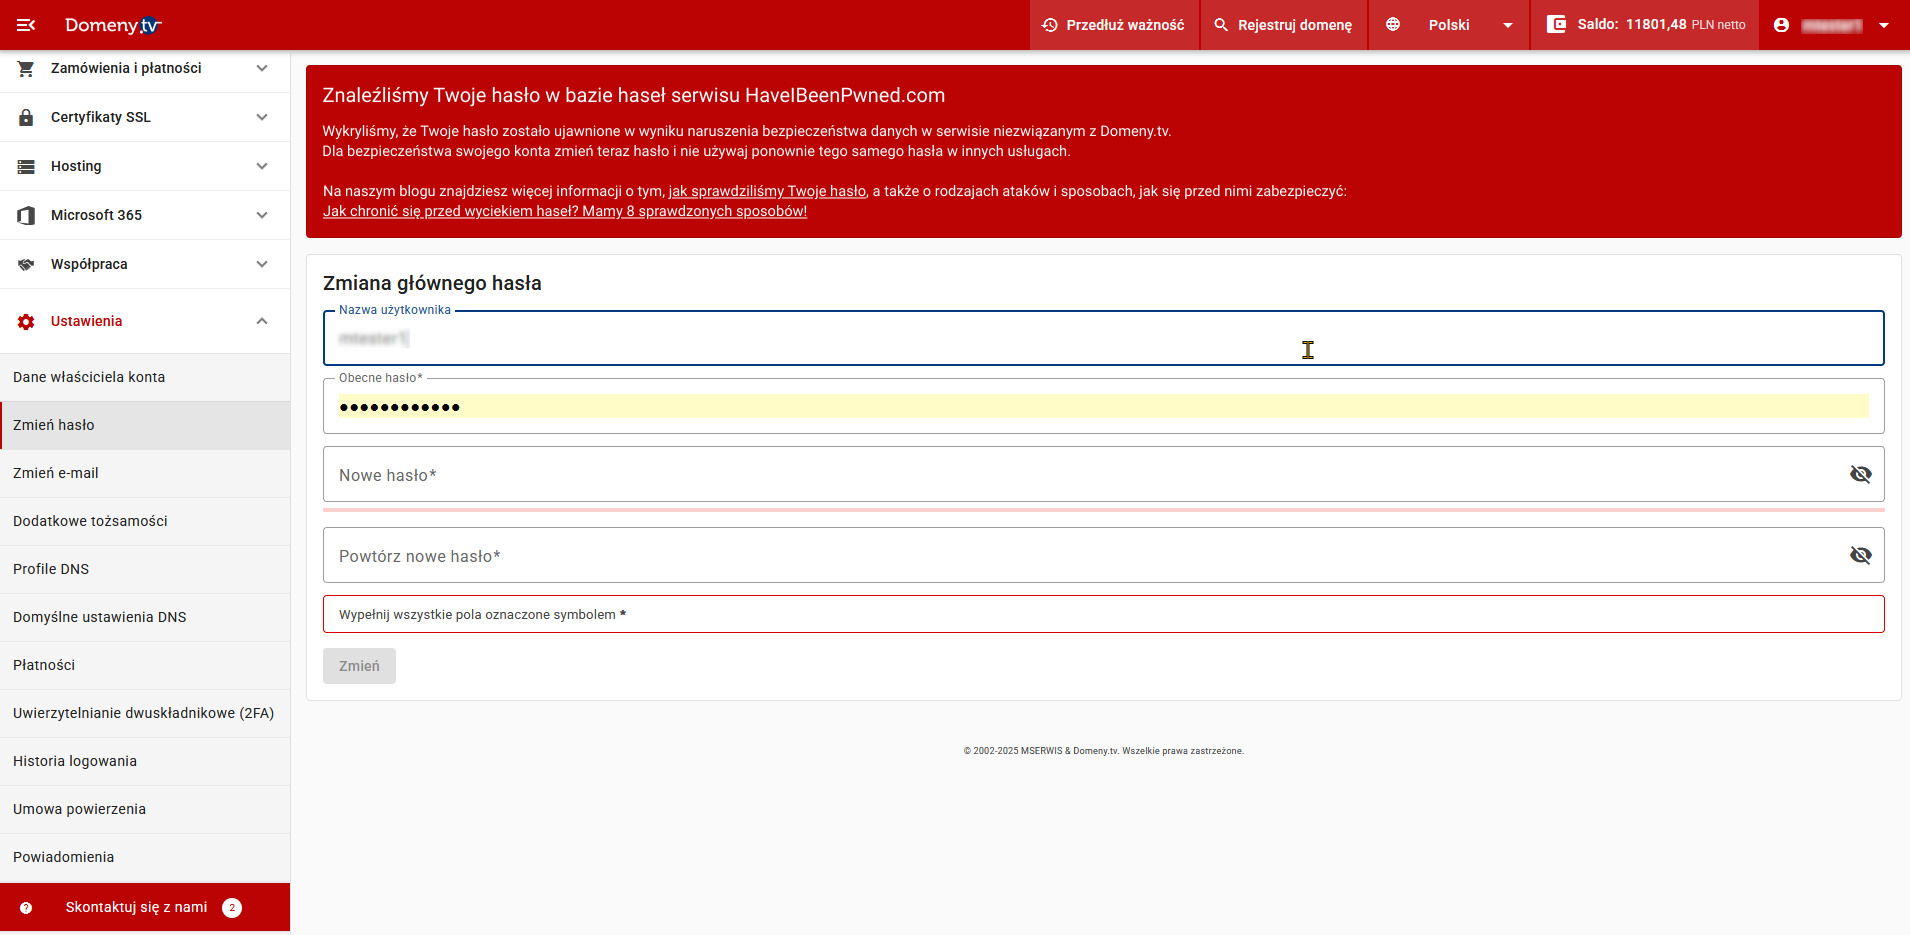Open the Polski language dropdown
The image size is (1910, 935).
click(x=1448, y=25)
